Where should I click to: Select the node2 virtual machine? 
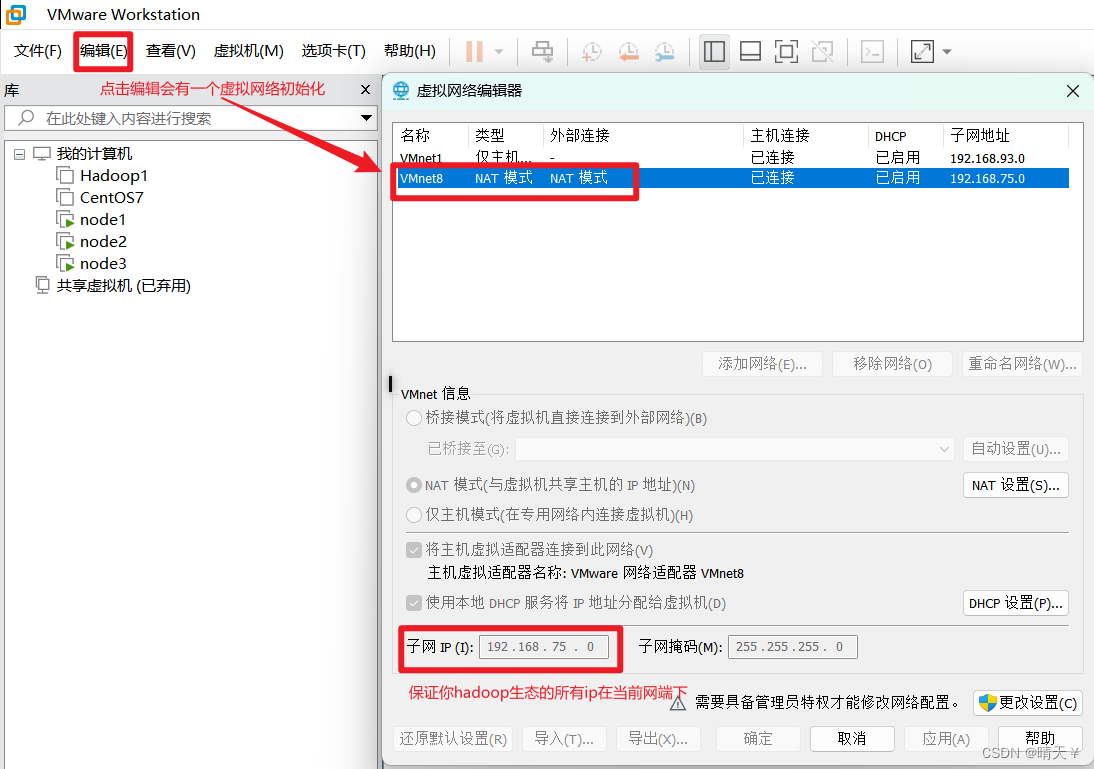[x=103, y=241]
